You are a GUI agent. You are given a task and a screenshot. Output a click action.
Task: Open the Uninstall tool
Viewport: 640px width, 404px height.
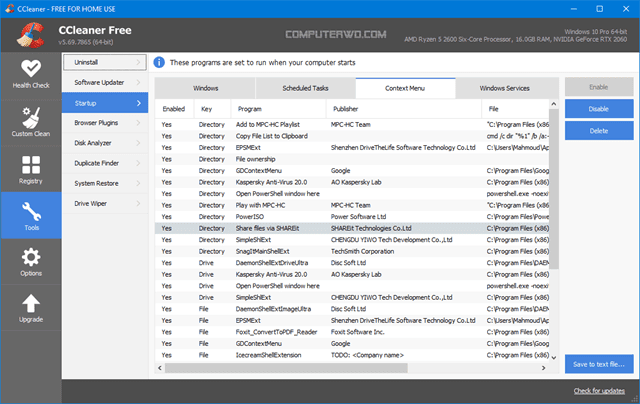tap(105, 62)
